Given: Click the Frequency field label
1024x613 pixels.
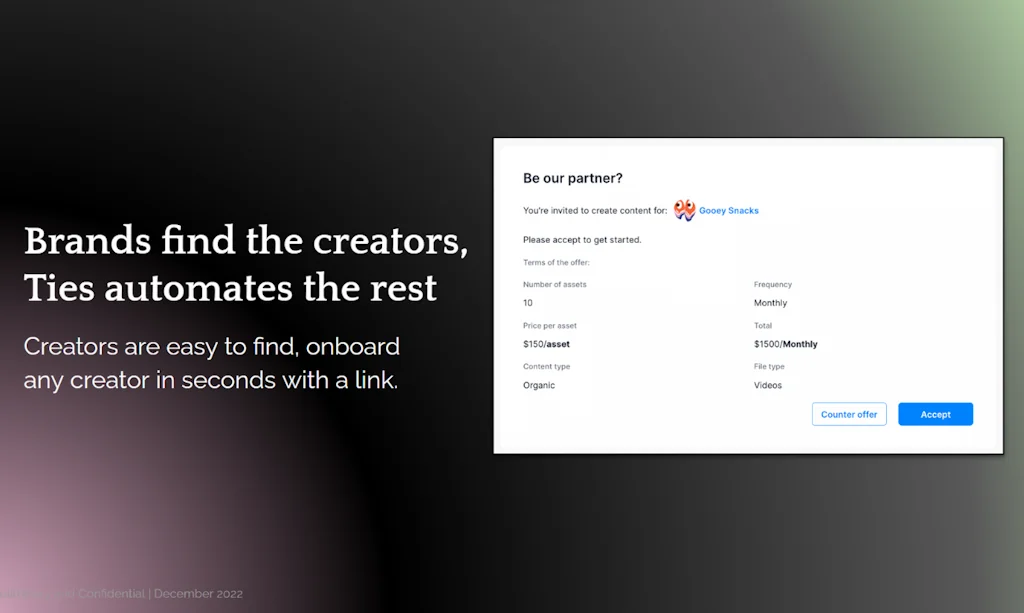Looking at the screenshot, I should (773, 284).
